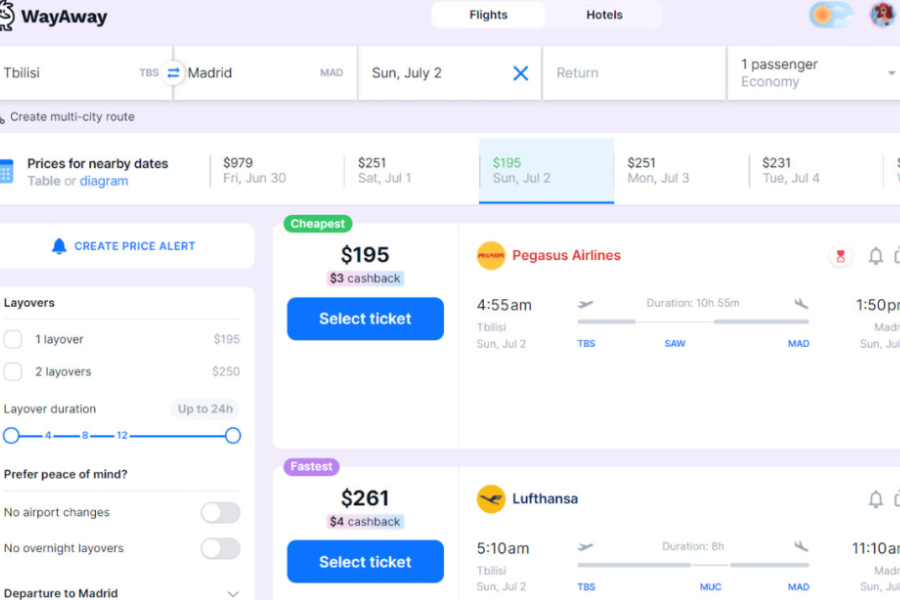Viewport: 900px width, 600px height.
Task: Click the Pegasus Airlines logo
Action: tap(491, 256)
